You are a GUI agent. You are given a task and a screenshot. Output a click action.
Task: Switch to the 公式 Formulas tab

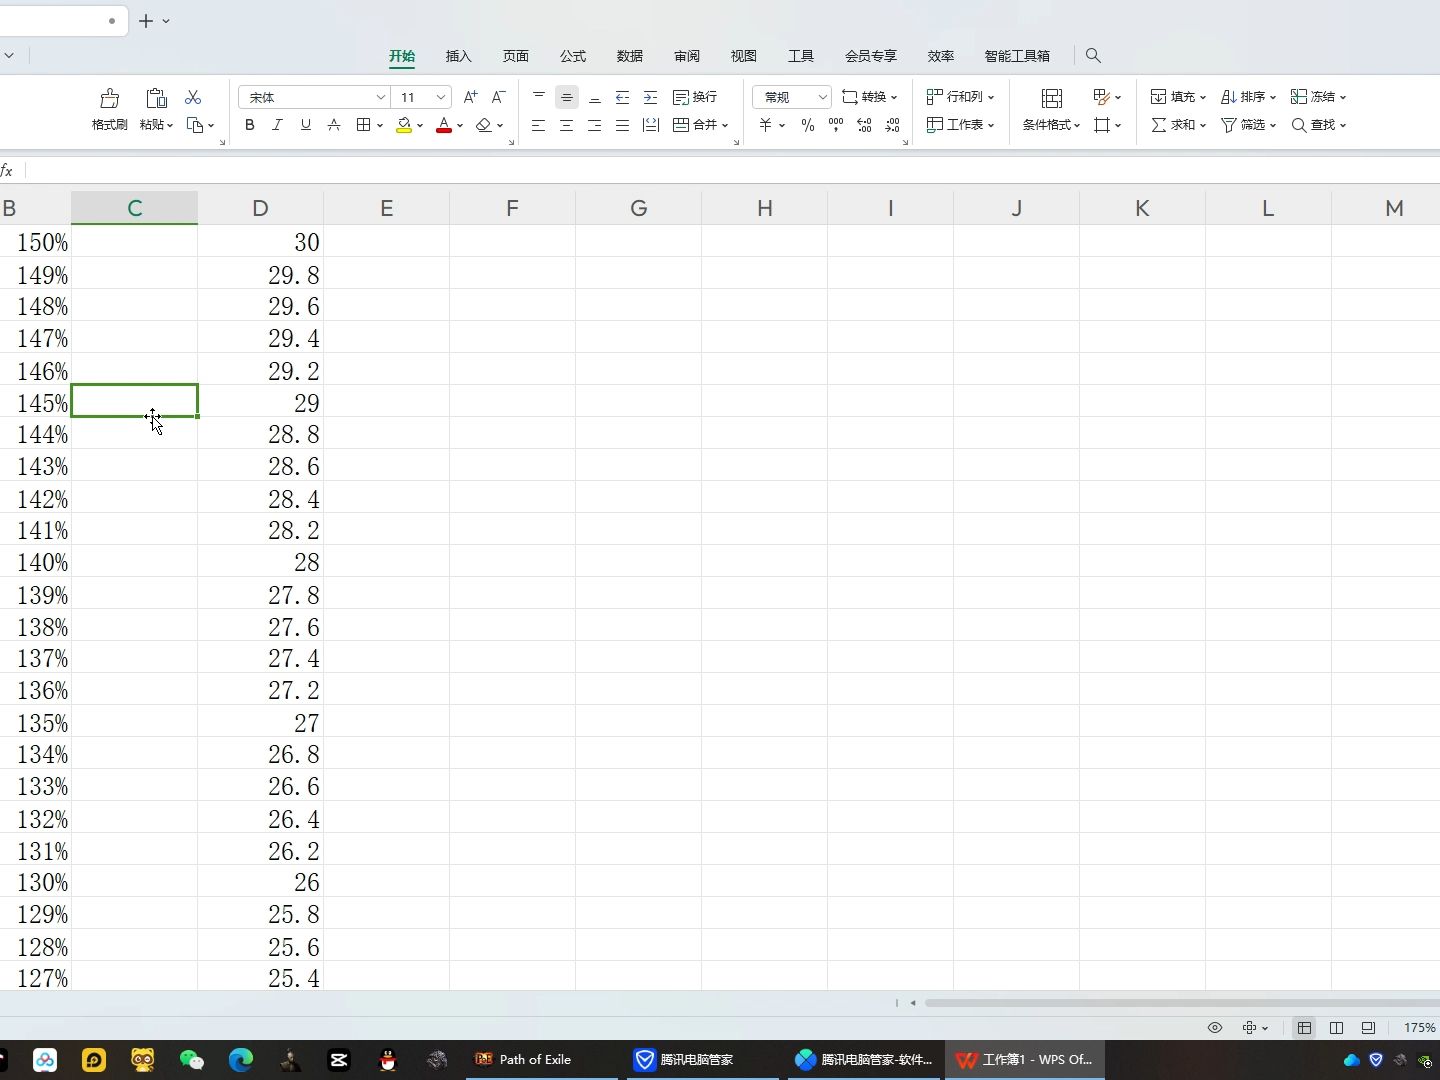coord(572,56)
